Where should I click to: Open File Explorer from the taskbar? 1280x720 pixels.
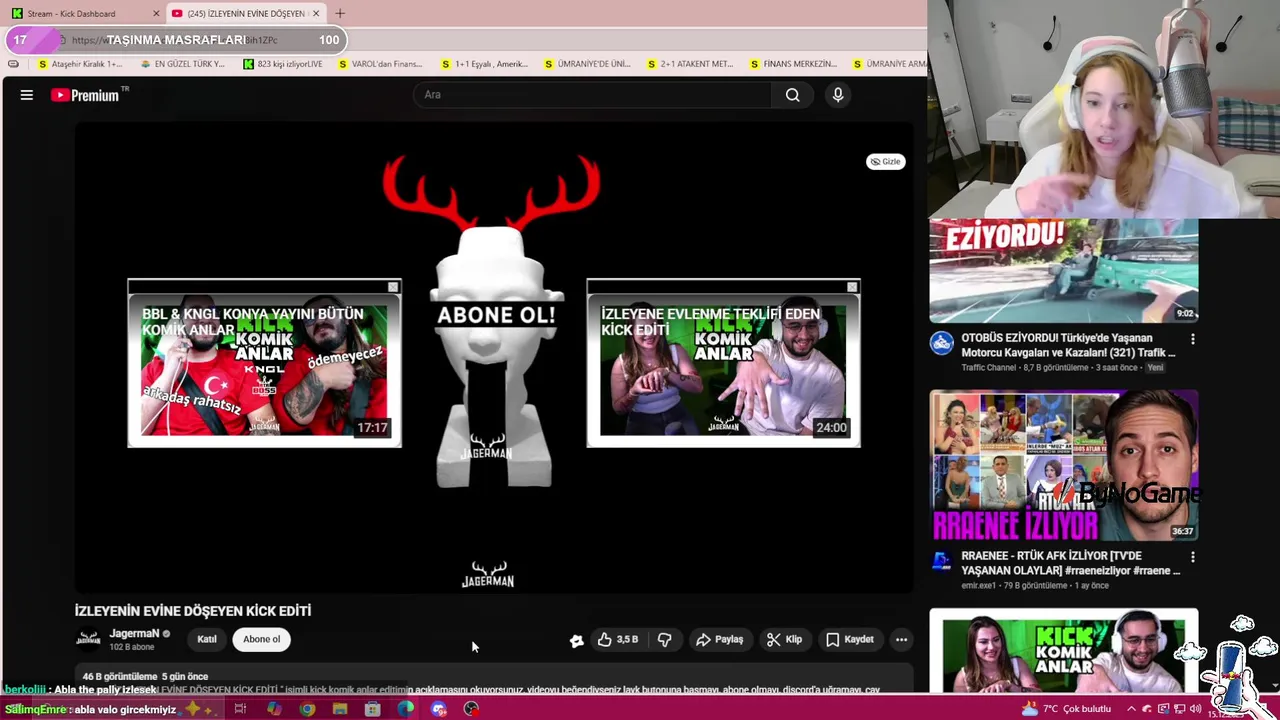click(340, 709)
